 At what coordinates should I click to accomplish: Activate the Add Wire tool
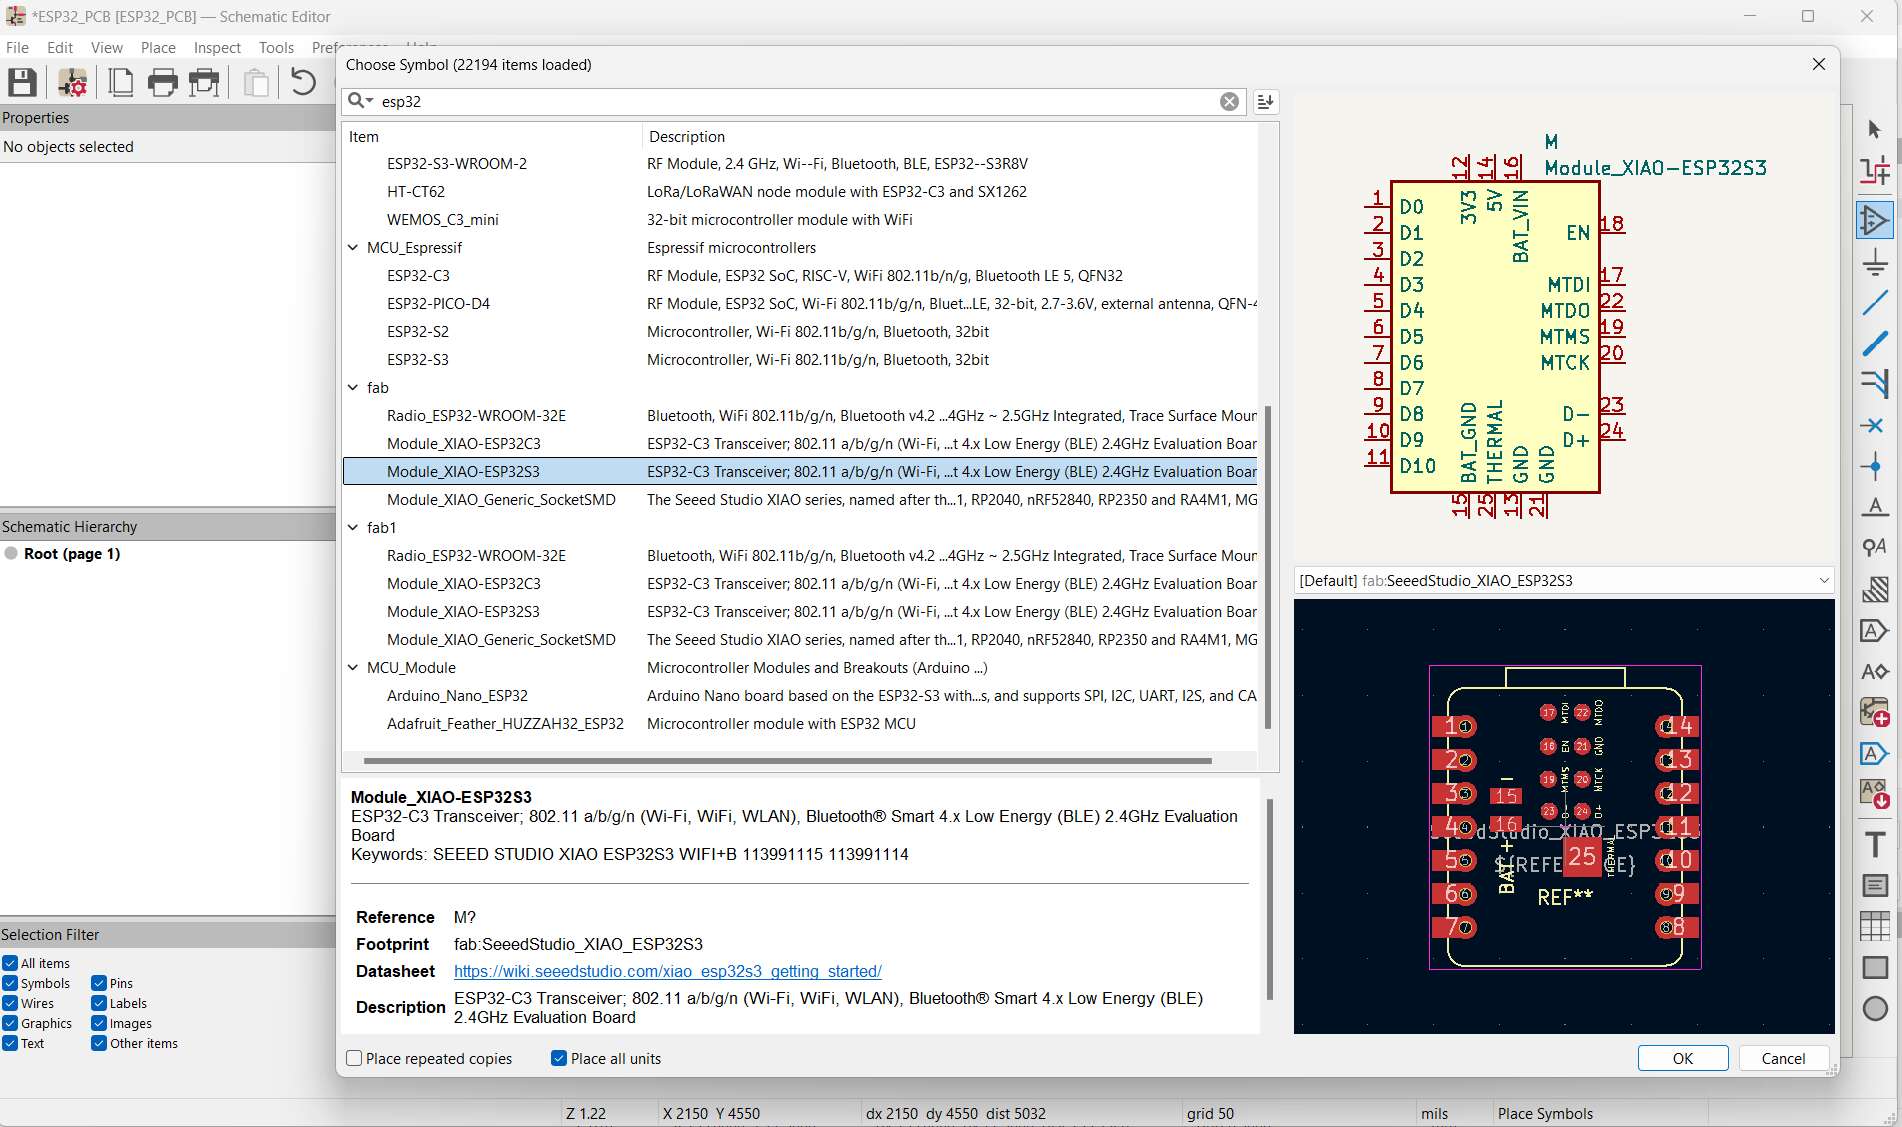coord(1875,301)
